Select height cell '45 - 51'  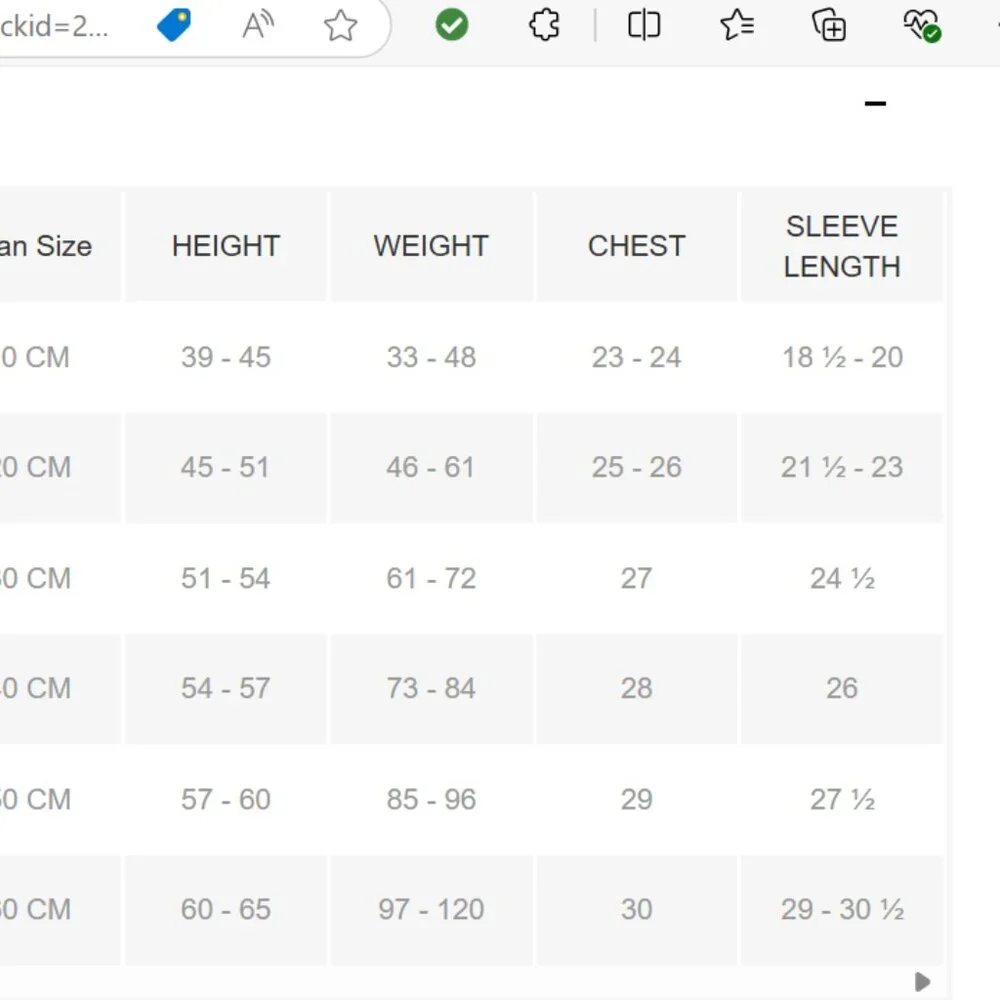pos(226,467)
